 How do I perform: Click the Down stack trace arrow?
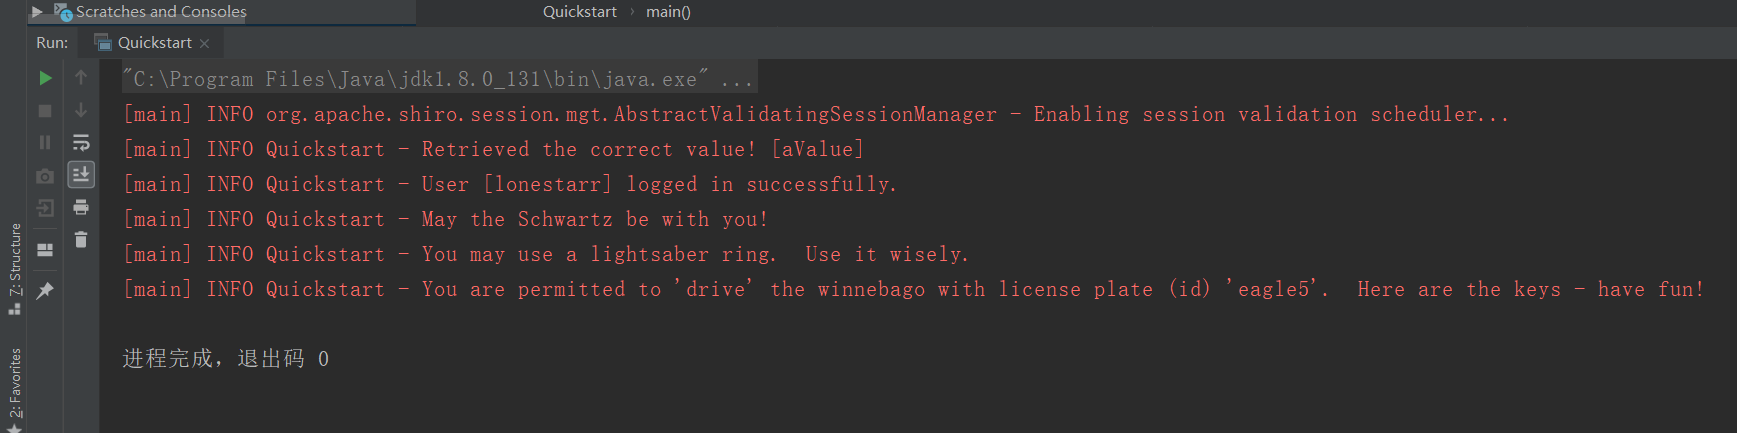[x=81, y=110]
